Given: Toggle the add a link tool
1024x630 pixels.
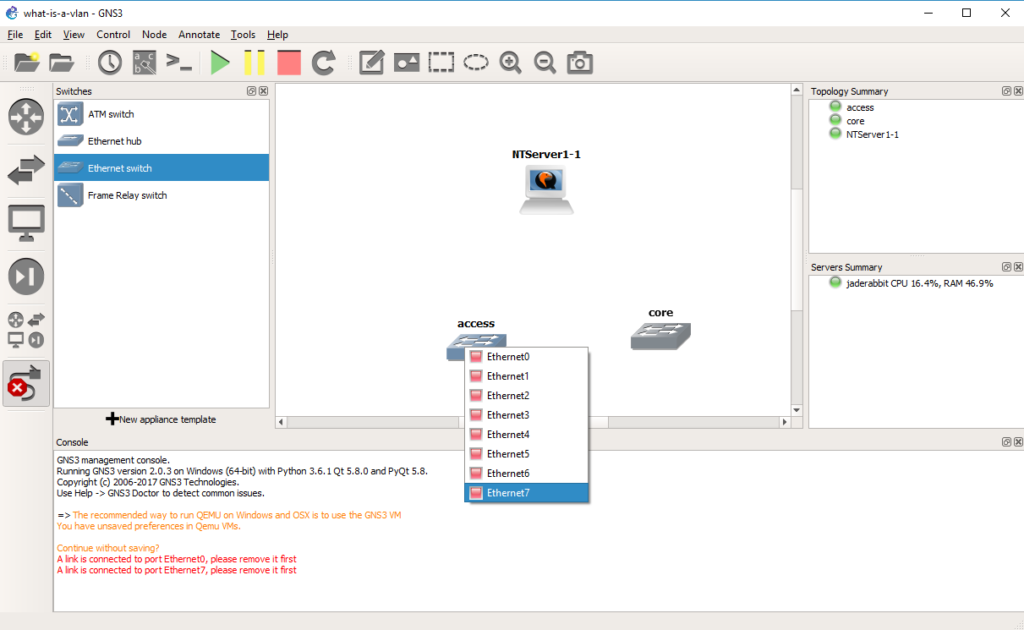Looking at the screenshot, I should click(x=26, y=384).
